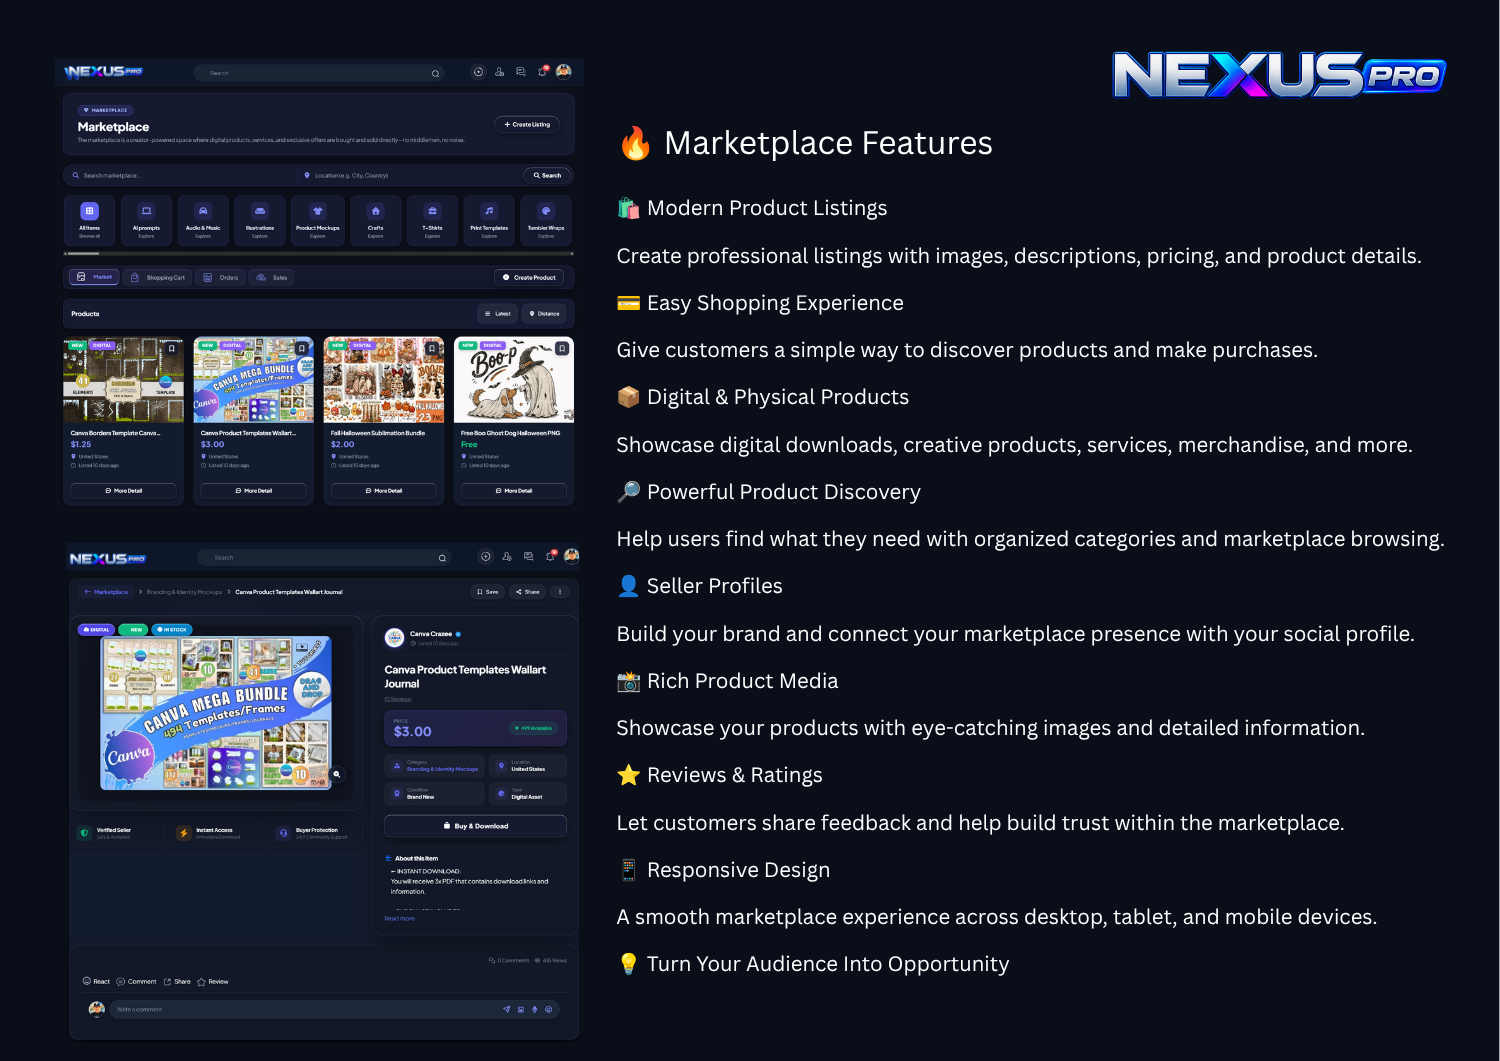Click magnifier in marketplace top search bar
The width and height of the screenshot is (1500, 1061).
coord(435,73)
